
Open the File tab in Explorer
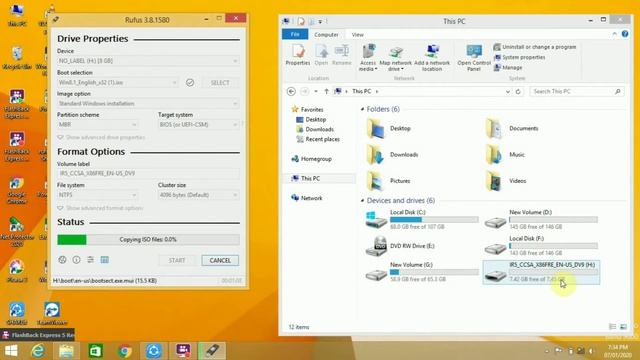pyautogui.click(x=295, y=34)
